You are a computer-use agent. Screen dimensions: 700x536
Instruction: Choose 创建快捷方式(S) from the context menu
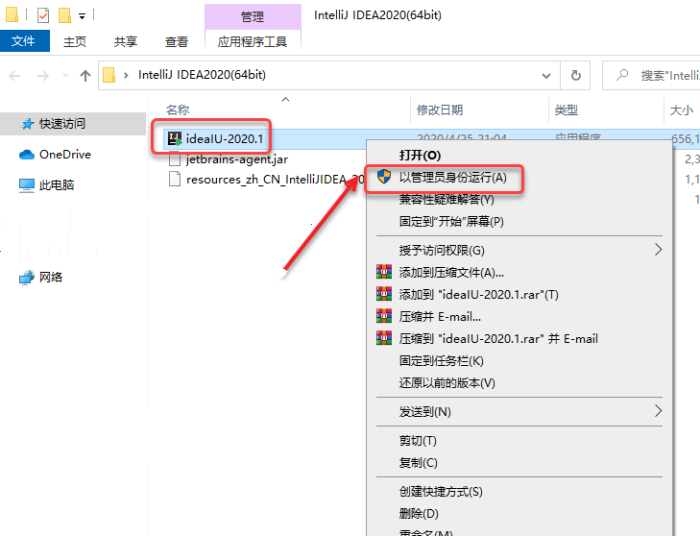[x=441, y=491]
